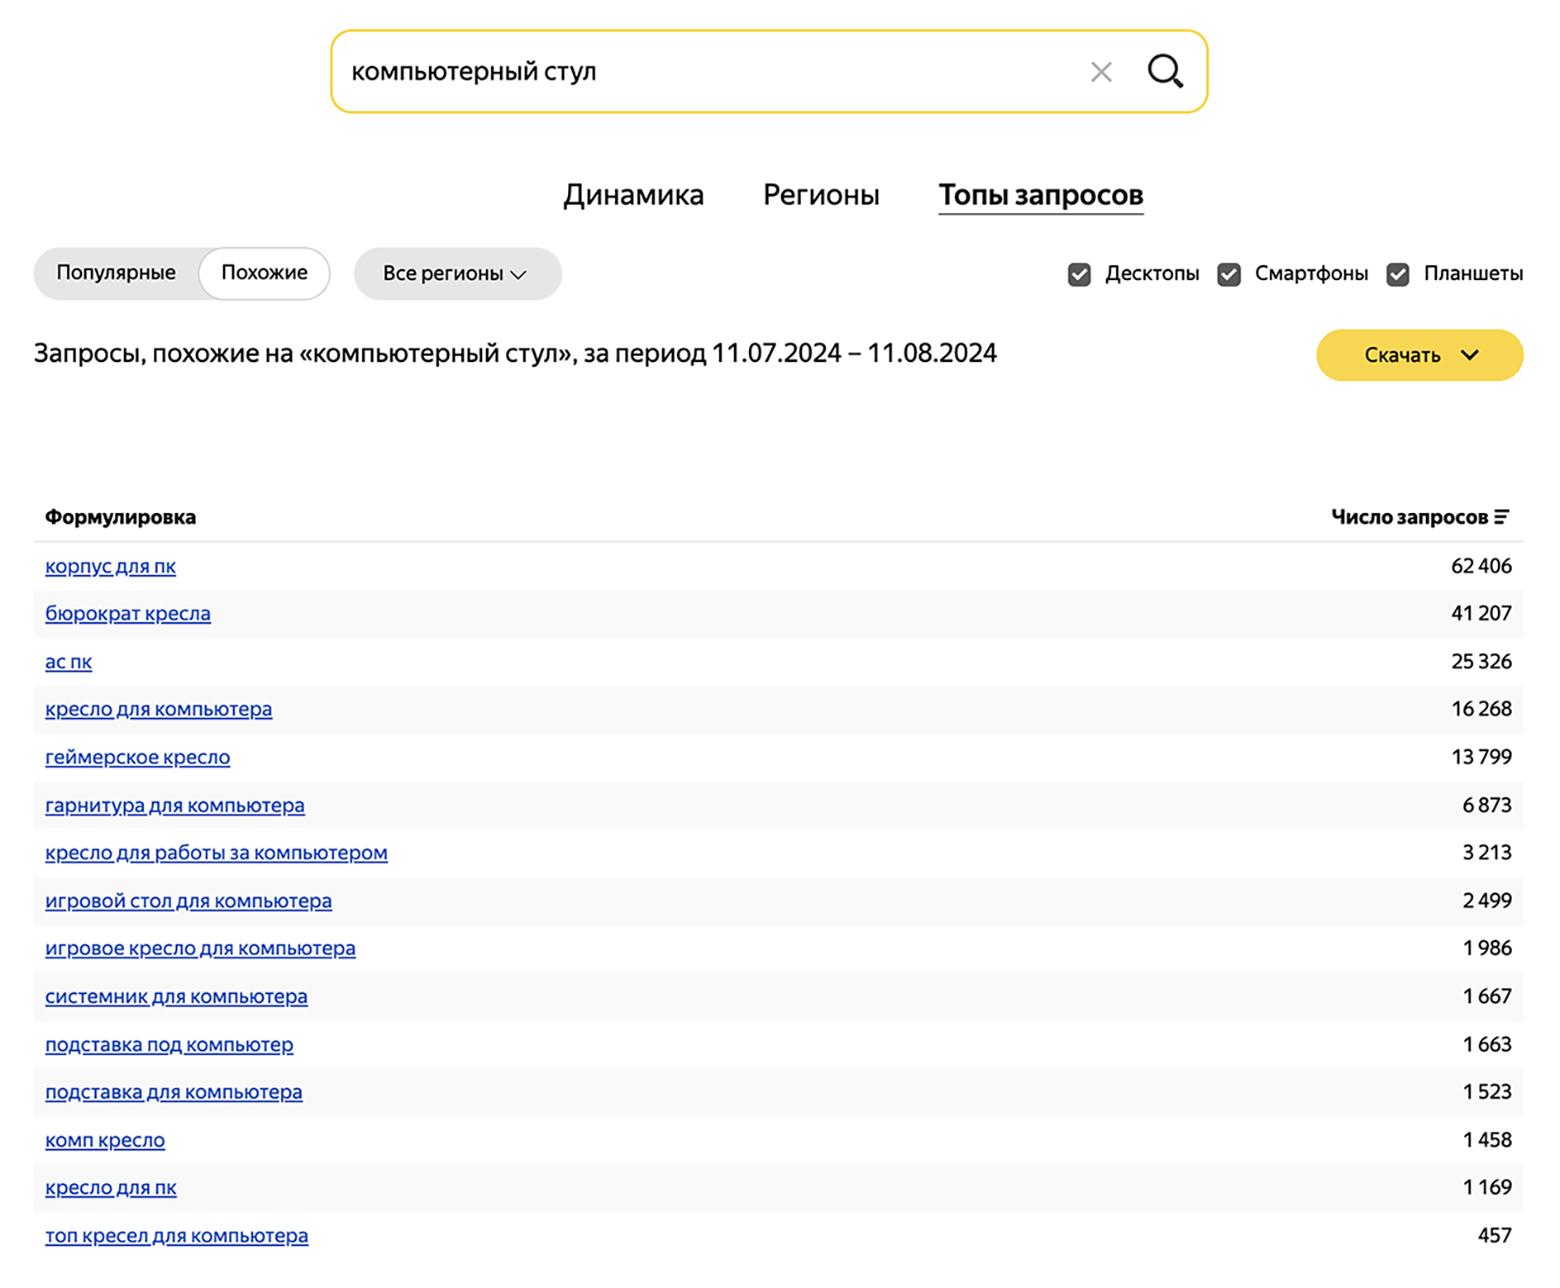Click the 1 169 request count value
Viewport: 1560px width, 1288px height.
1487,1187
